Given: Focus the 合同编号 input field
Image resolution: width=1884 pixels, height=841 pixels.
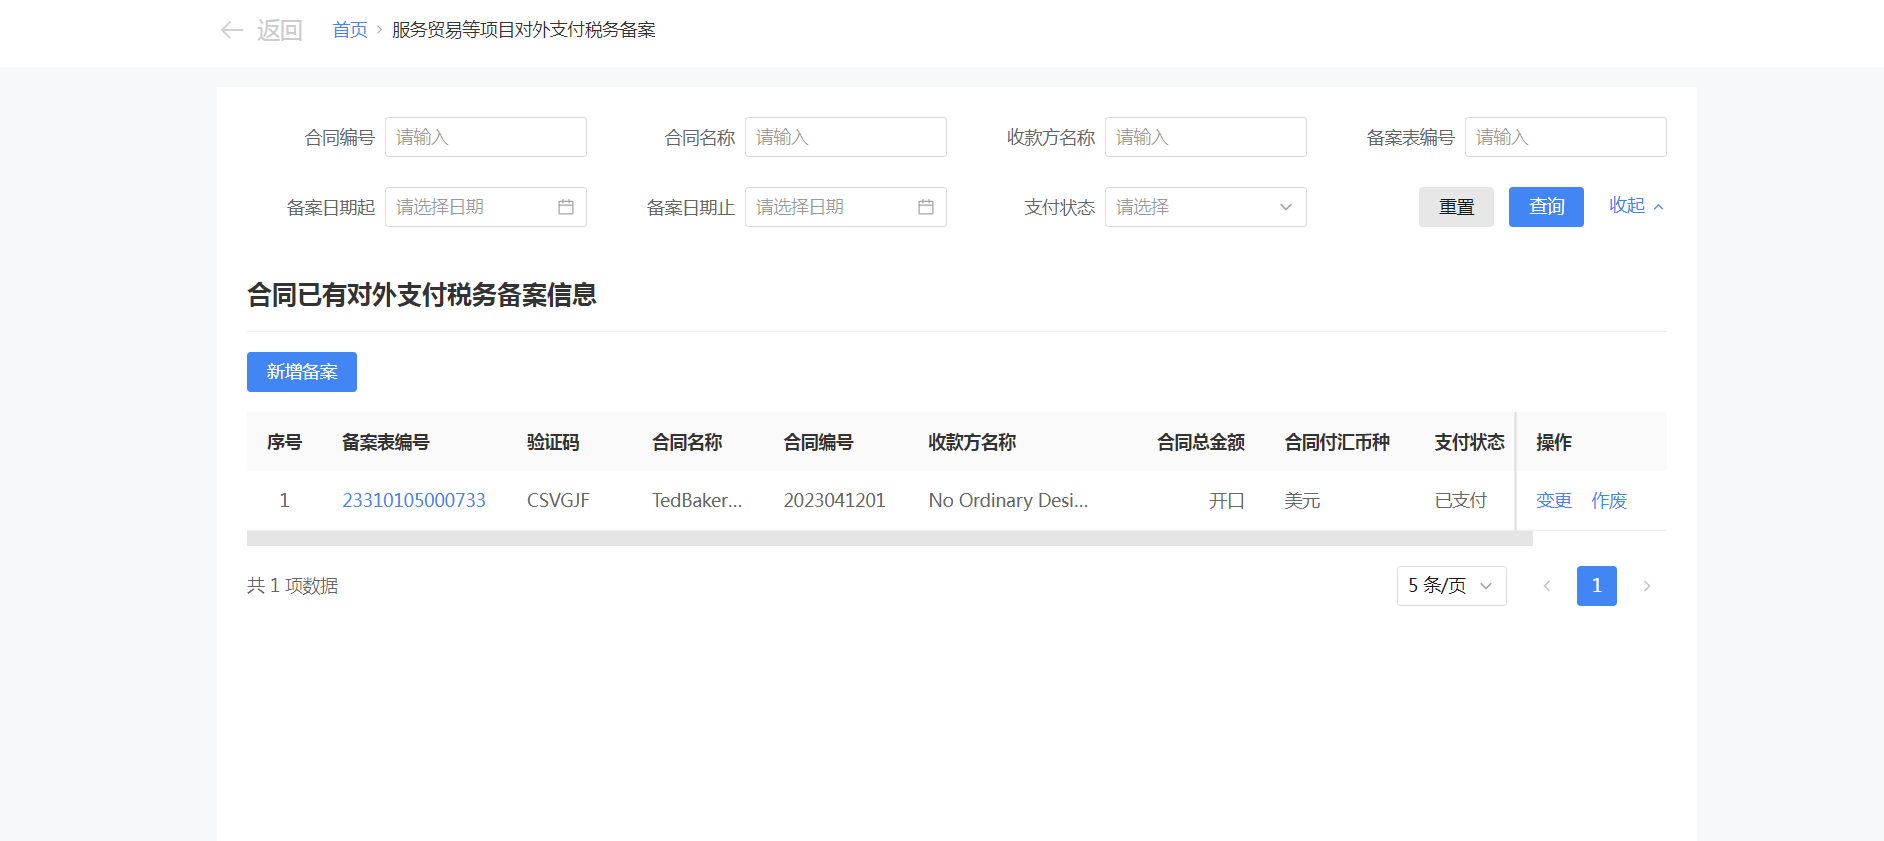Looking at the screenshot, I should (x=486, y=137).
